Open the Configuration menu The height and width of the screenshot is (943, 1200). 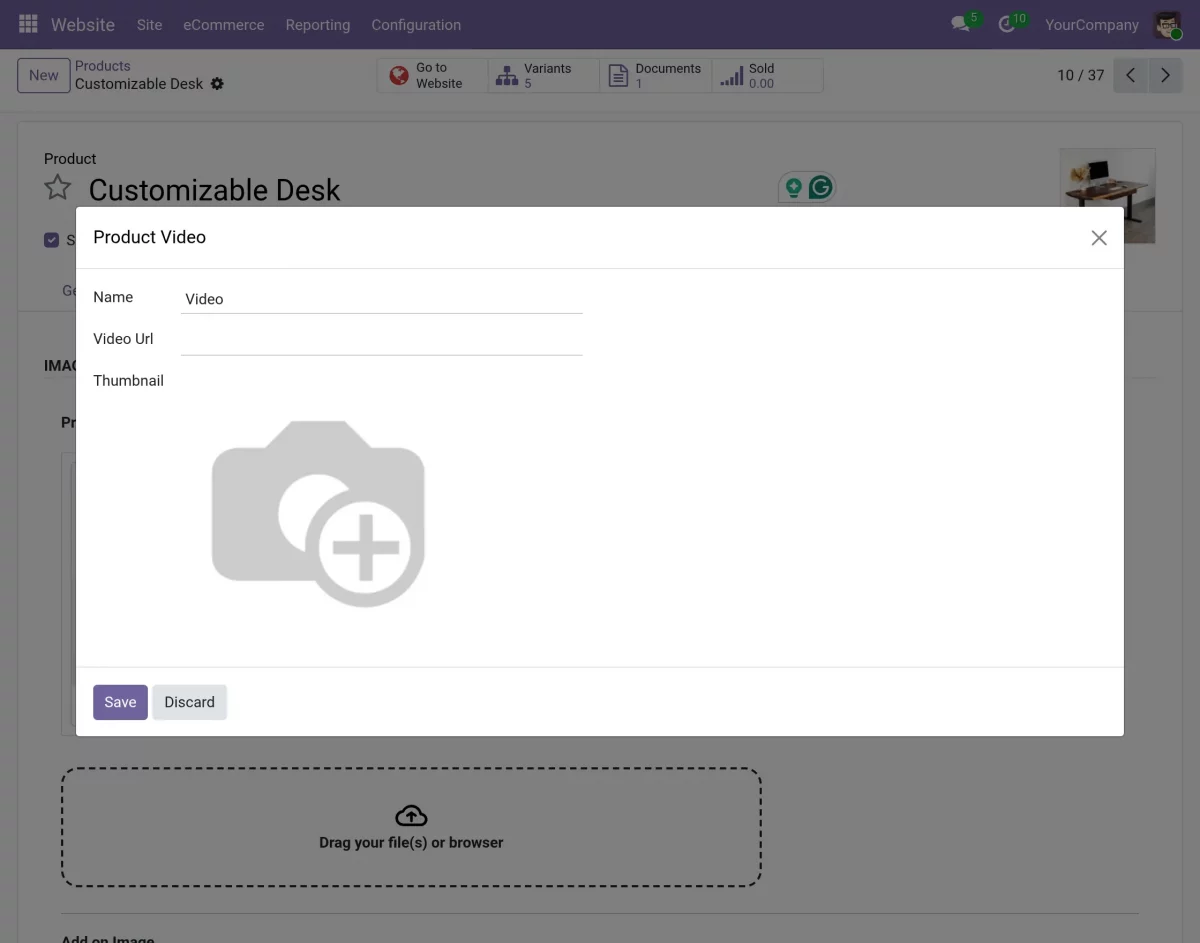(416, 24)
